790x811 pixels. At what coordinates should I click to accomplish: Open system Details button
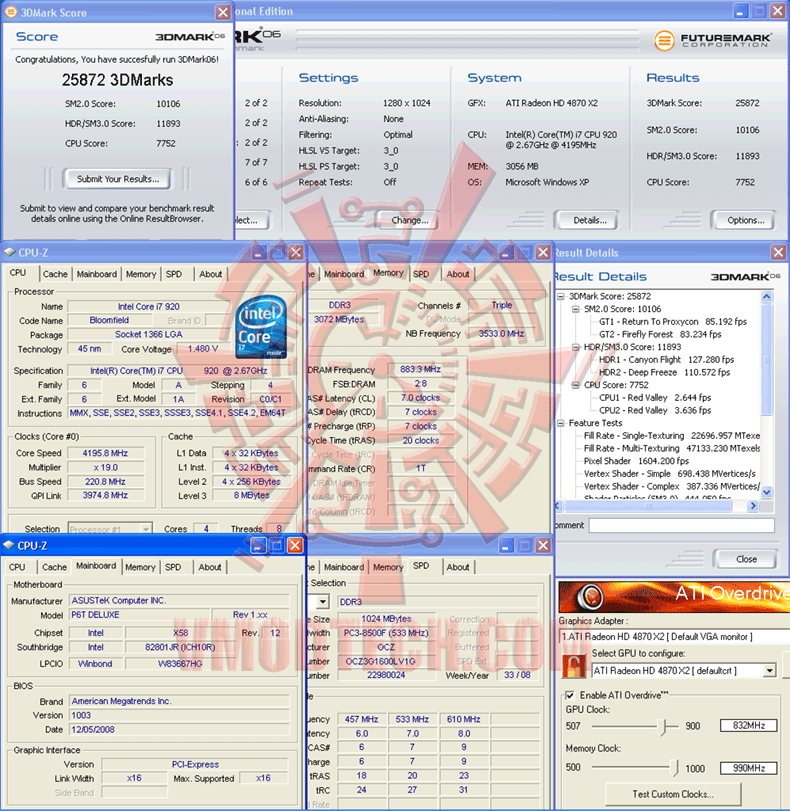click(x=587, y=220)
